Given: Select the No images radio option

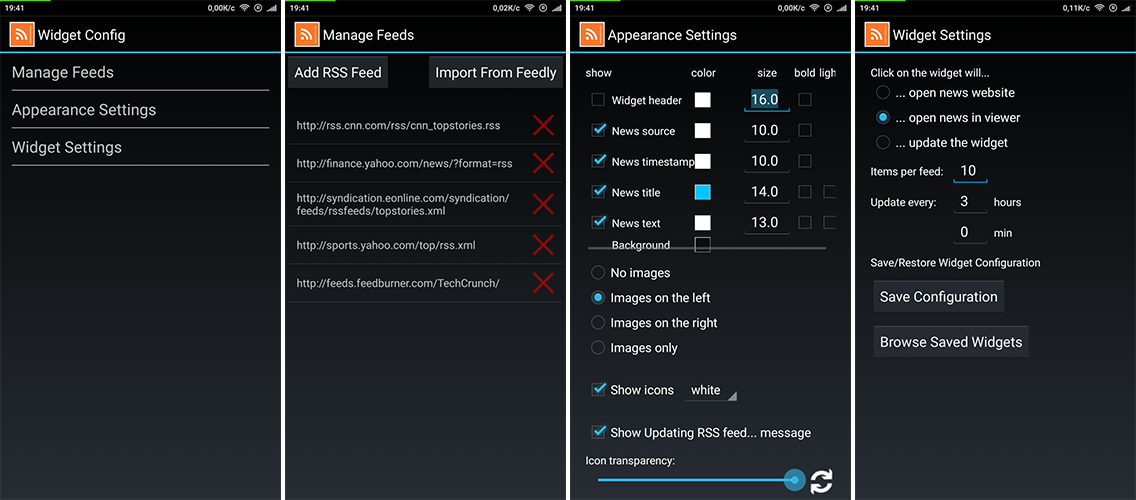Looking at the screenshot, I should pos(598,273).
